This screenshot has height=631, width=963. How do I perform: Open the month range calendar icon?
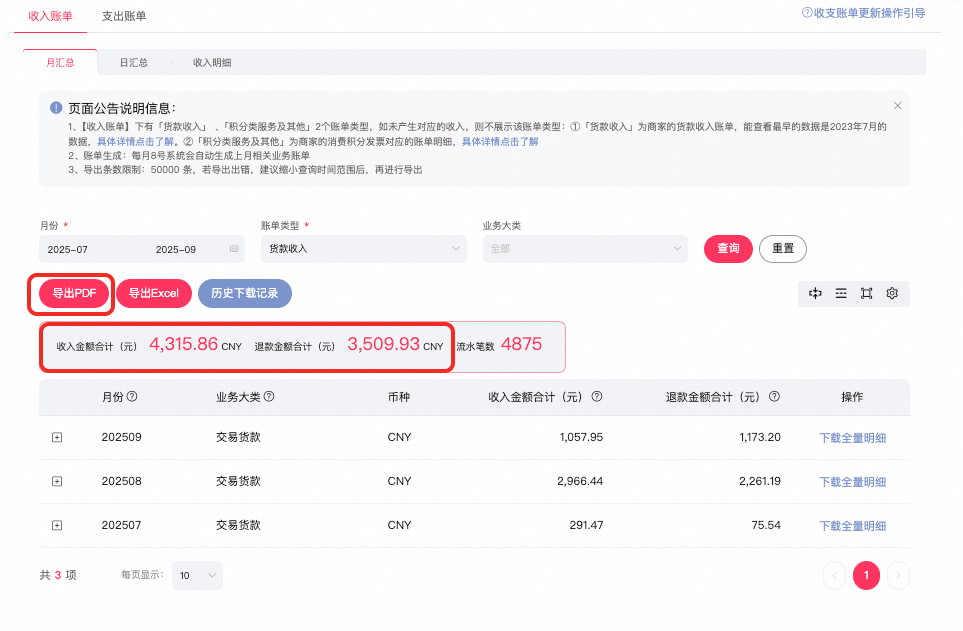pos(234,249)
